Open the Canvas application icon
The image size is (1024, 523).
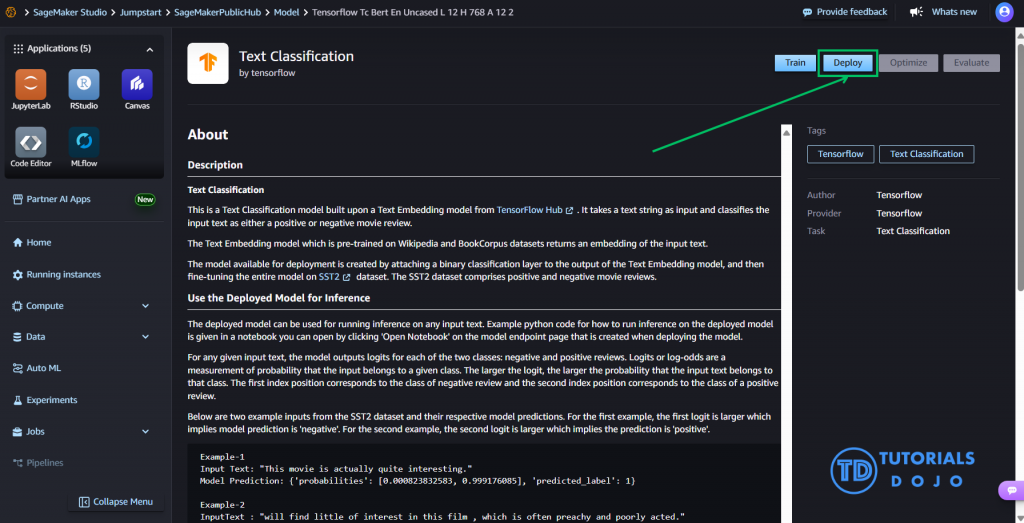click(x=137, y=84)
